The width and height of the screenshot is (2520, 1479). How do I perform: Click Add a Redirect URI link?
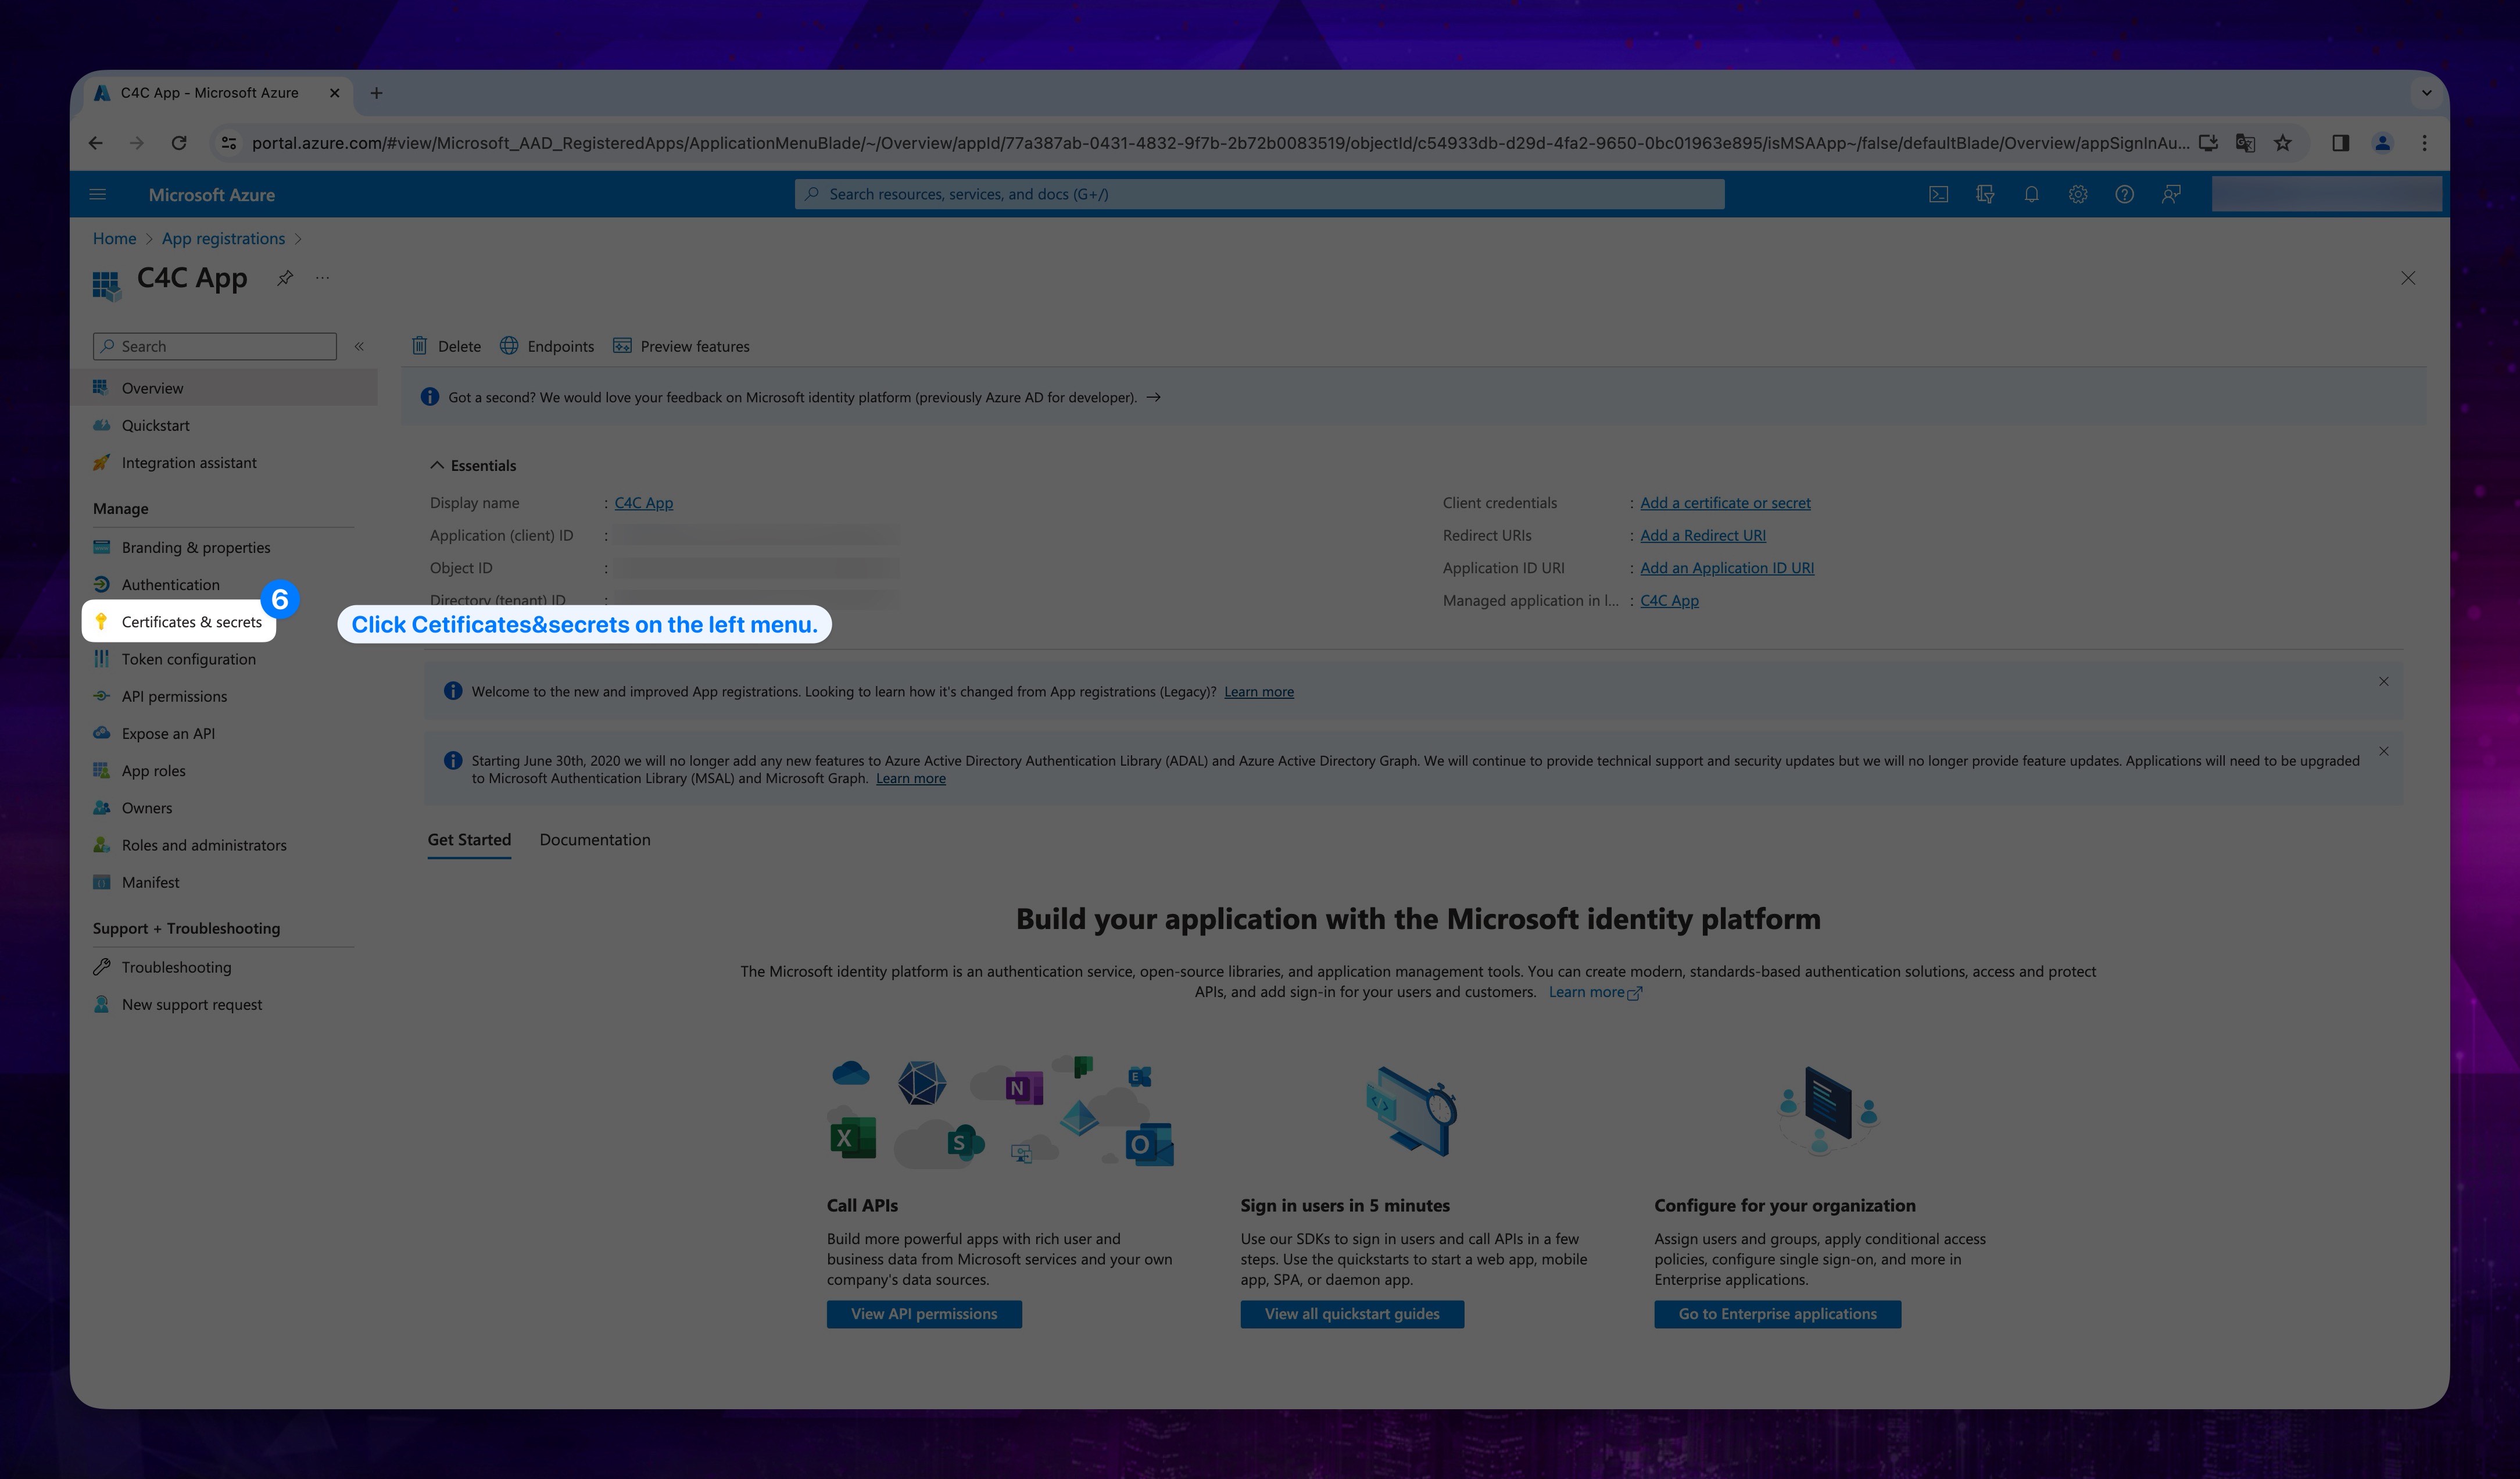pos(1703,536)
